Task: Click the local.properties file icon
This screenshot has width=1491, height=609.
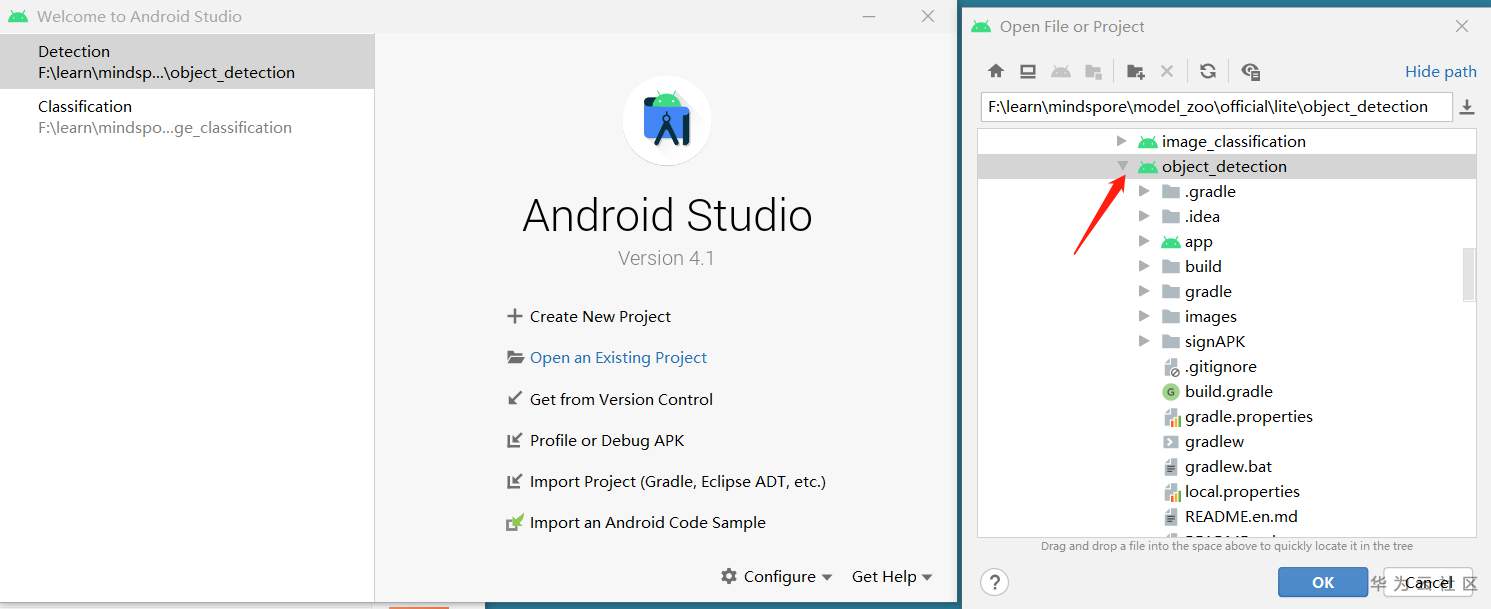Action: click(x=1171, y=492)
